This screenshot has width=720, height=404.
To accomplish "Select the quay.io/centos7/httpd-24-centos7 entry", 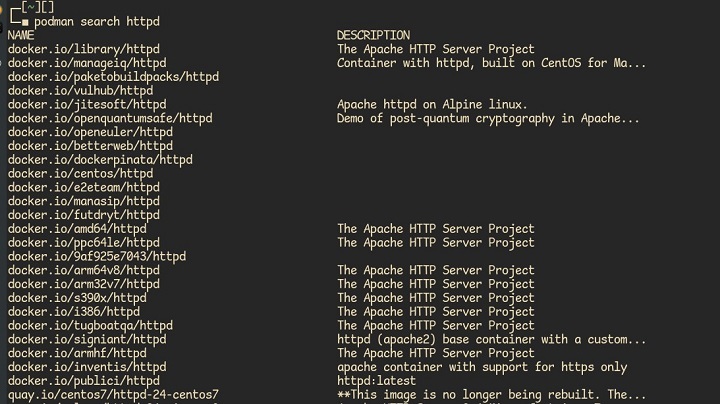I will 113,395.
